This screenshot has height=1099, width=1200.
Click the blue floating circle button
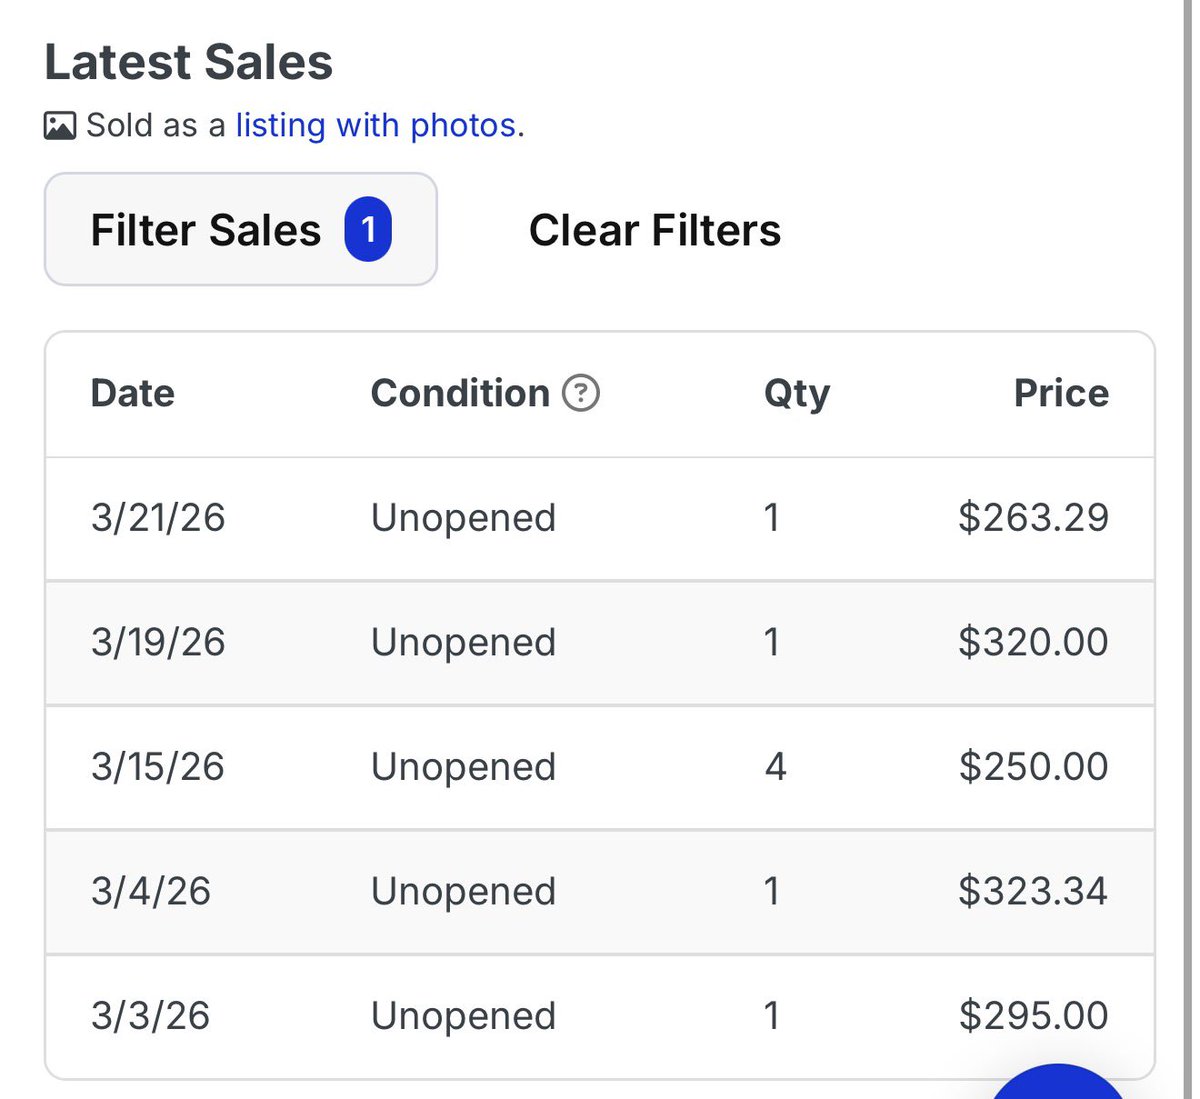(x=1058, y=1085)
